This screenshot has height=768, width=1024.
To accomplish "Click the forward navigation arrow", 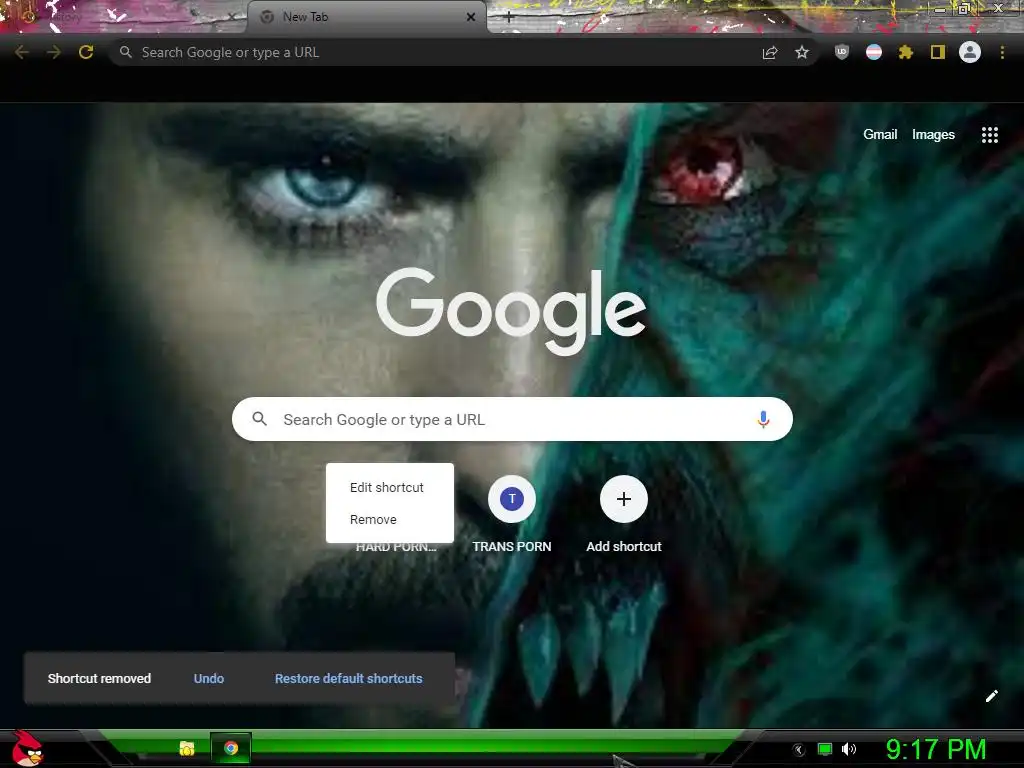I will tap(54, 52).
